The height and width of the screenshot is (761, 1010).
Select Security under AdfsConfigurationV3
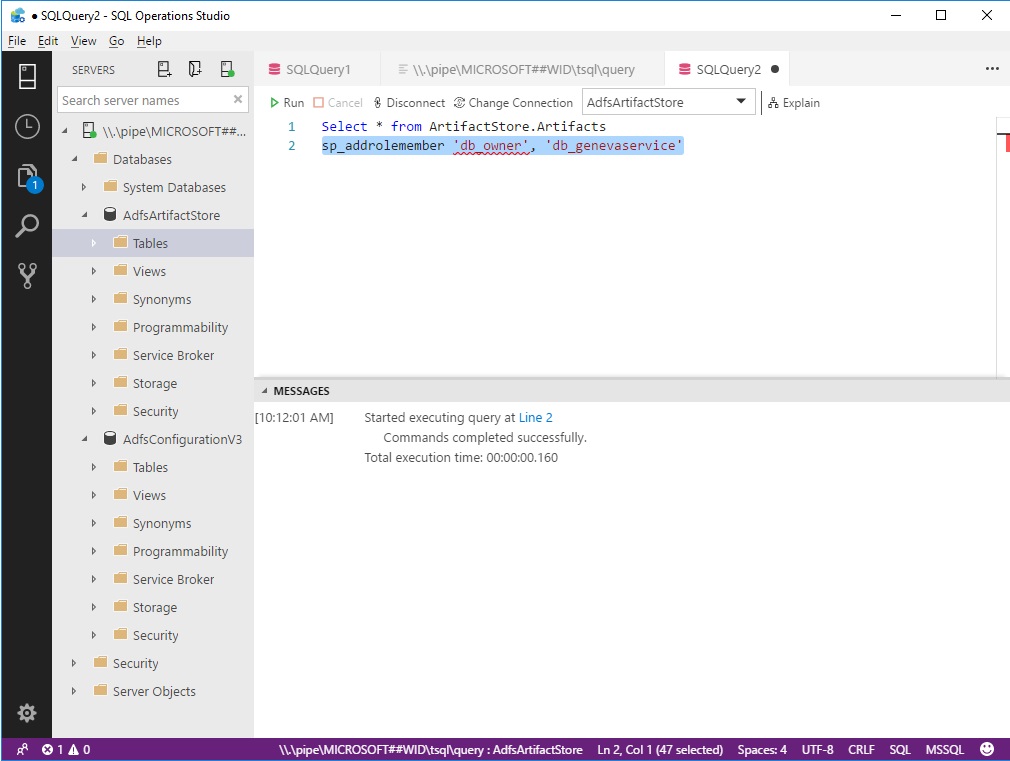pos(153,635)
